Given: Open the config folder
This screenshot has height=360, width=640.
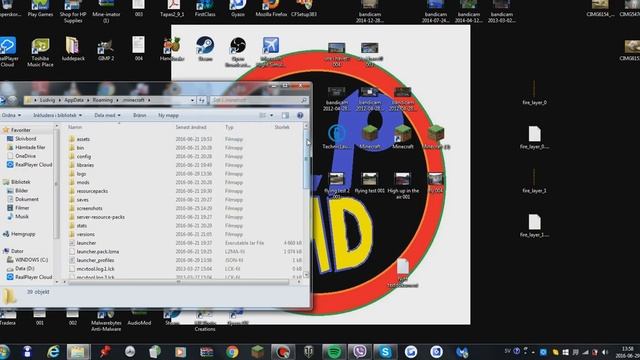Looking at the screenshot, I should click(84, 156).
